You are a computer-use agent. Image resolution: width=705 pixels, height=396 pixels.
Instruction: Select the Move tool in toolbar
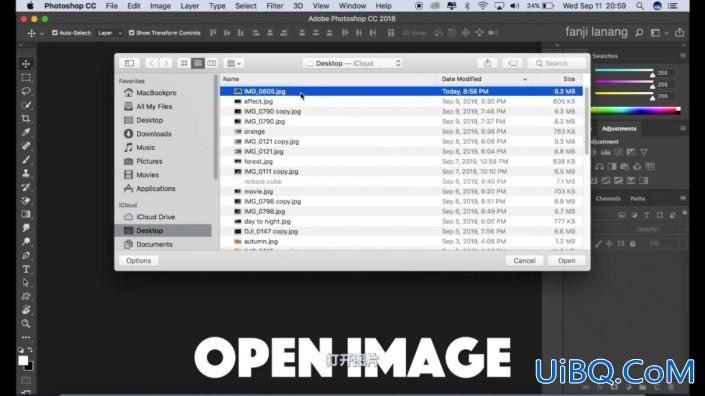click(26, 64)
